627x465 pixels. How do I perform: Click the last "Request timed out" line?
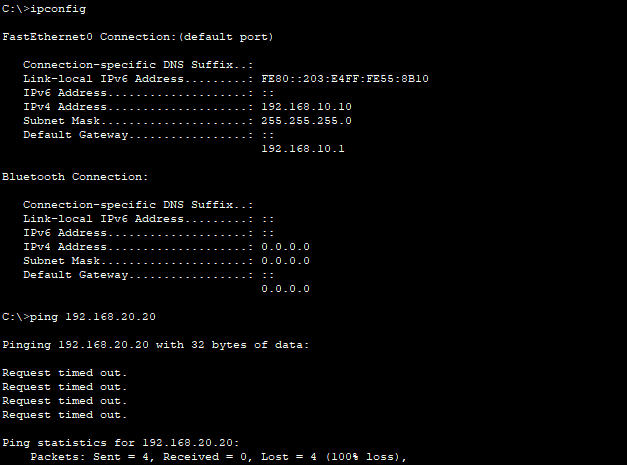[64, 414]
